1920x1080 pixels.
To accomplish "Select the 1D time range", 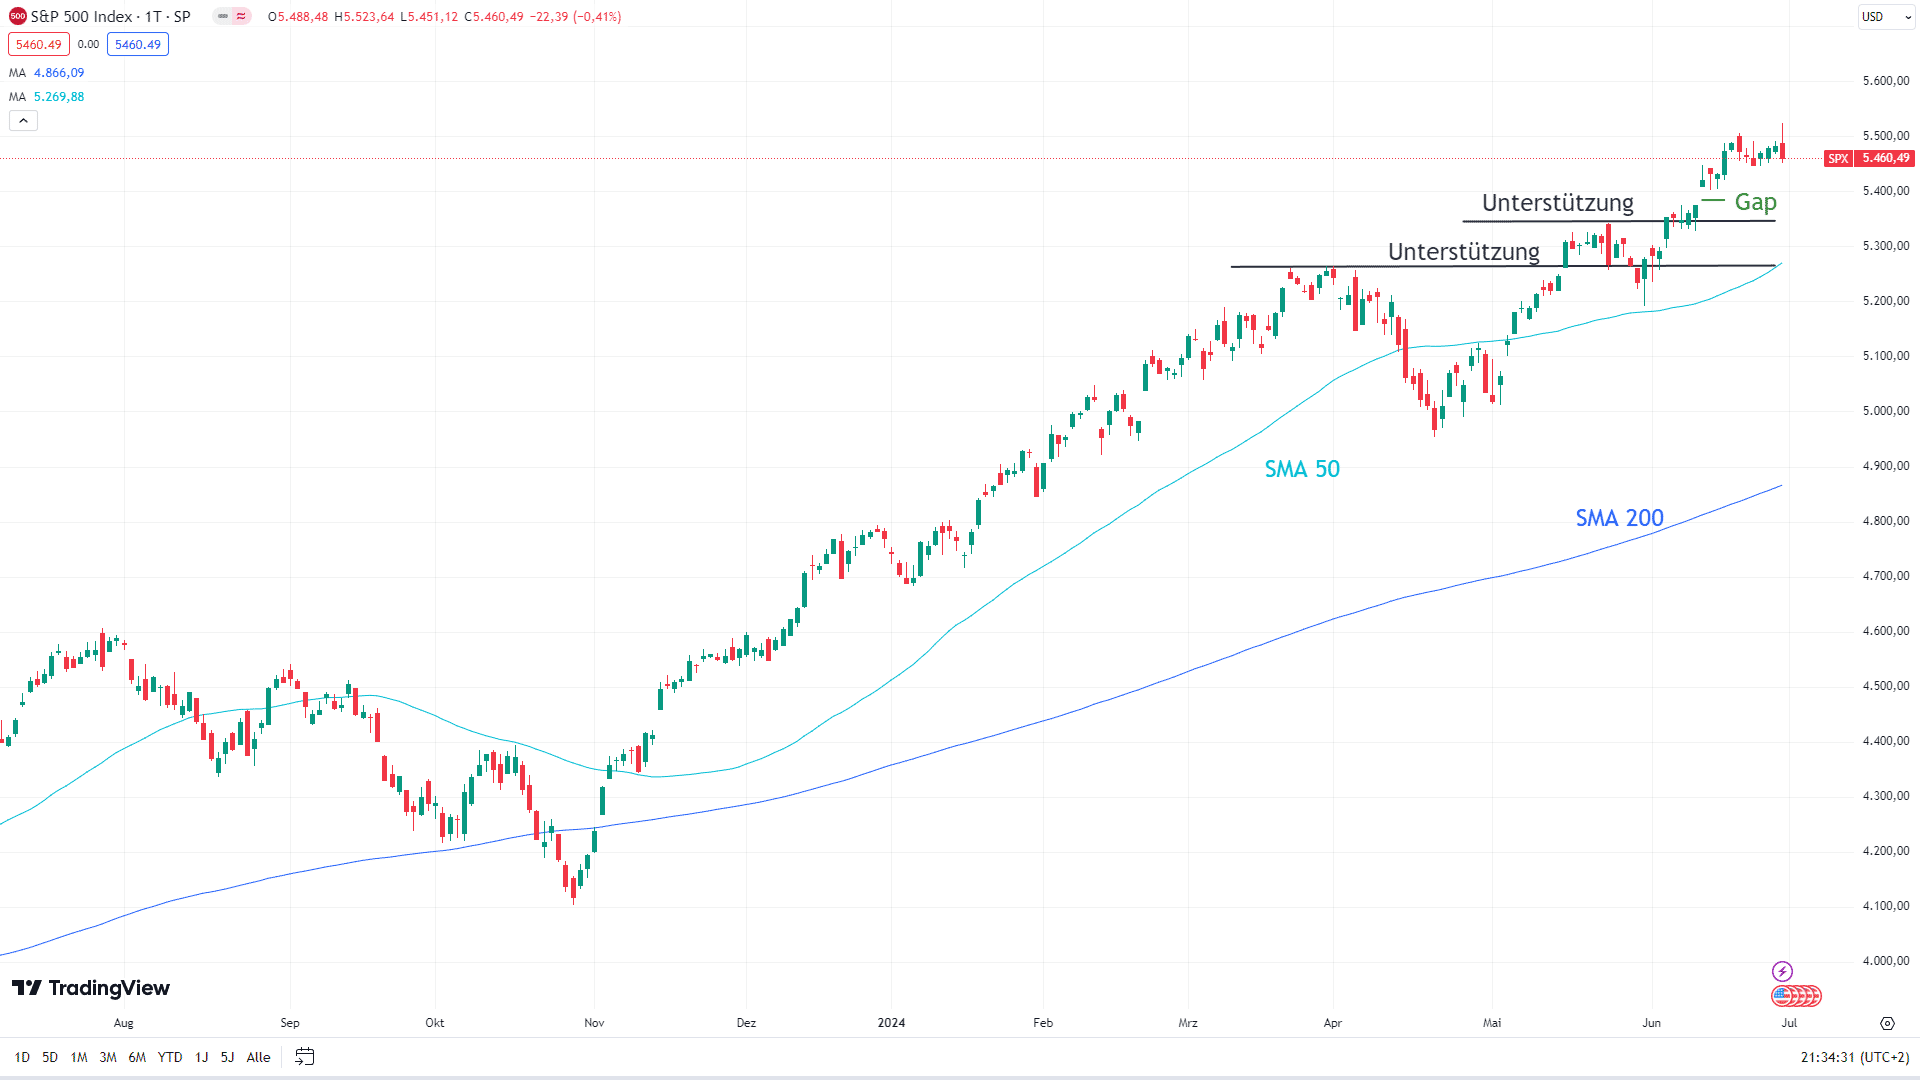I will (x=22, y=1057).
